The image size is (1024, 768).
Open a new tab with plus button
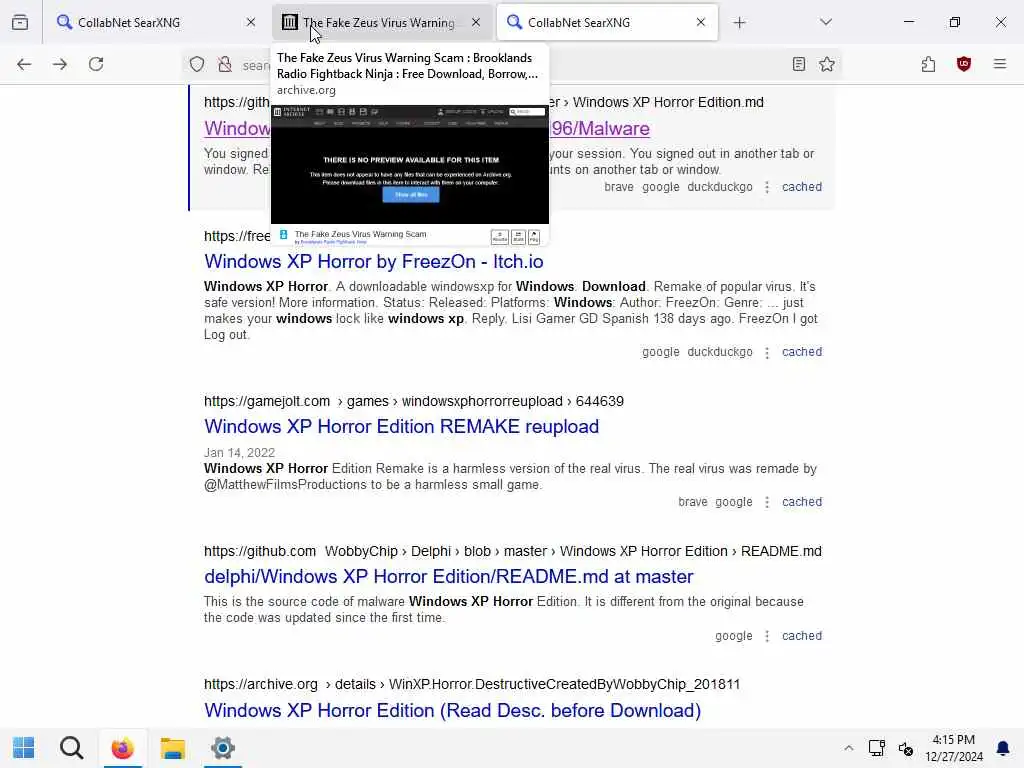point(739,23)
